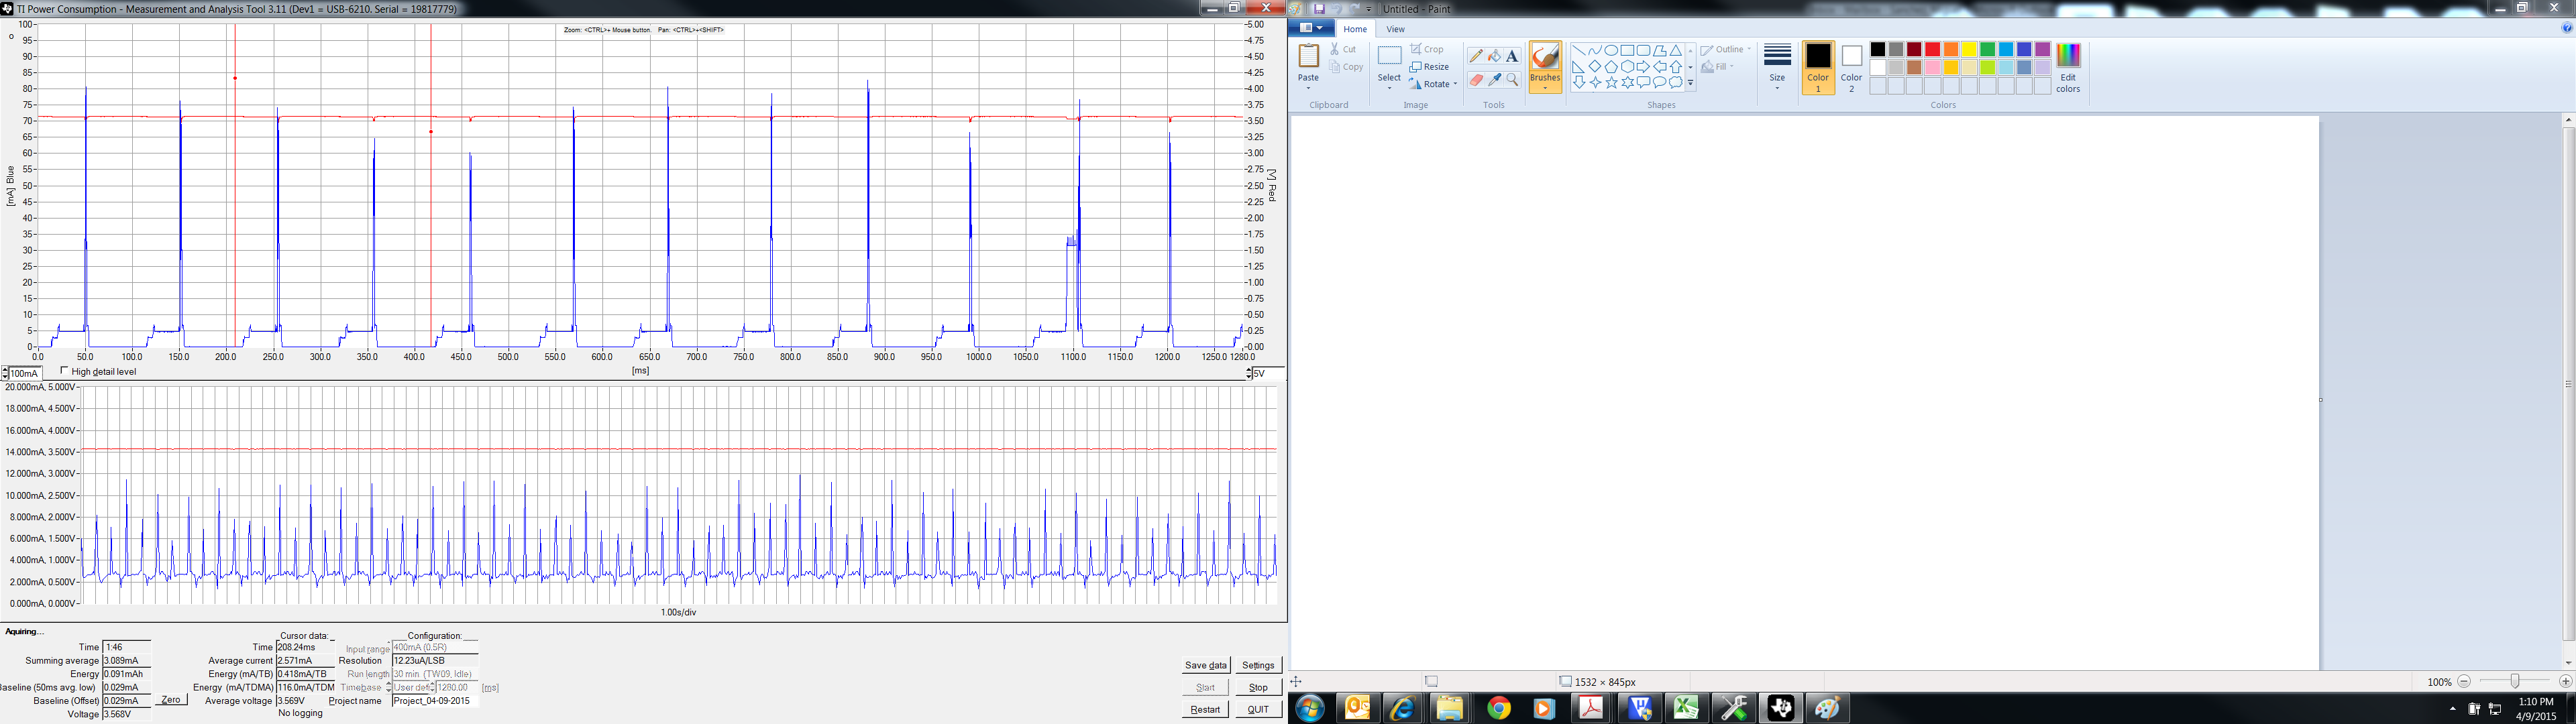Open the 5V voltage range selector
The height and width of the screenshot is (724, 2576).
pos(1265,373)
